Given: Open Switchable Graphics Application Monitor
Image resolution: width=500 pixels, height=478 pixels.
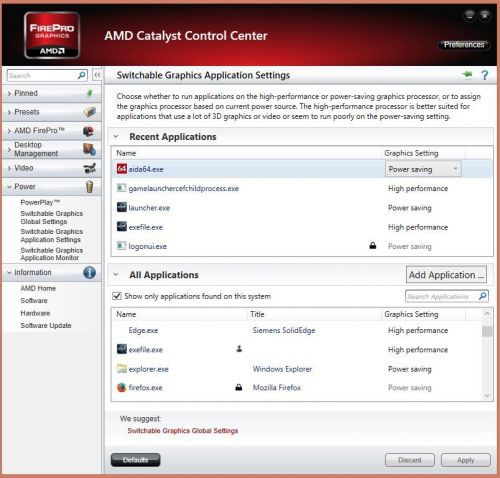Looking at the screenshot, I should (x=52, y=254).
